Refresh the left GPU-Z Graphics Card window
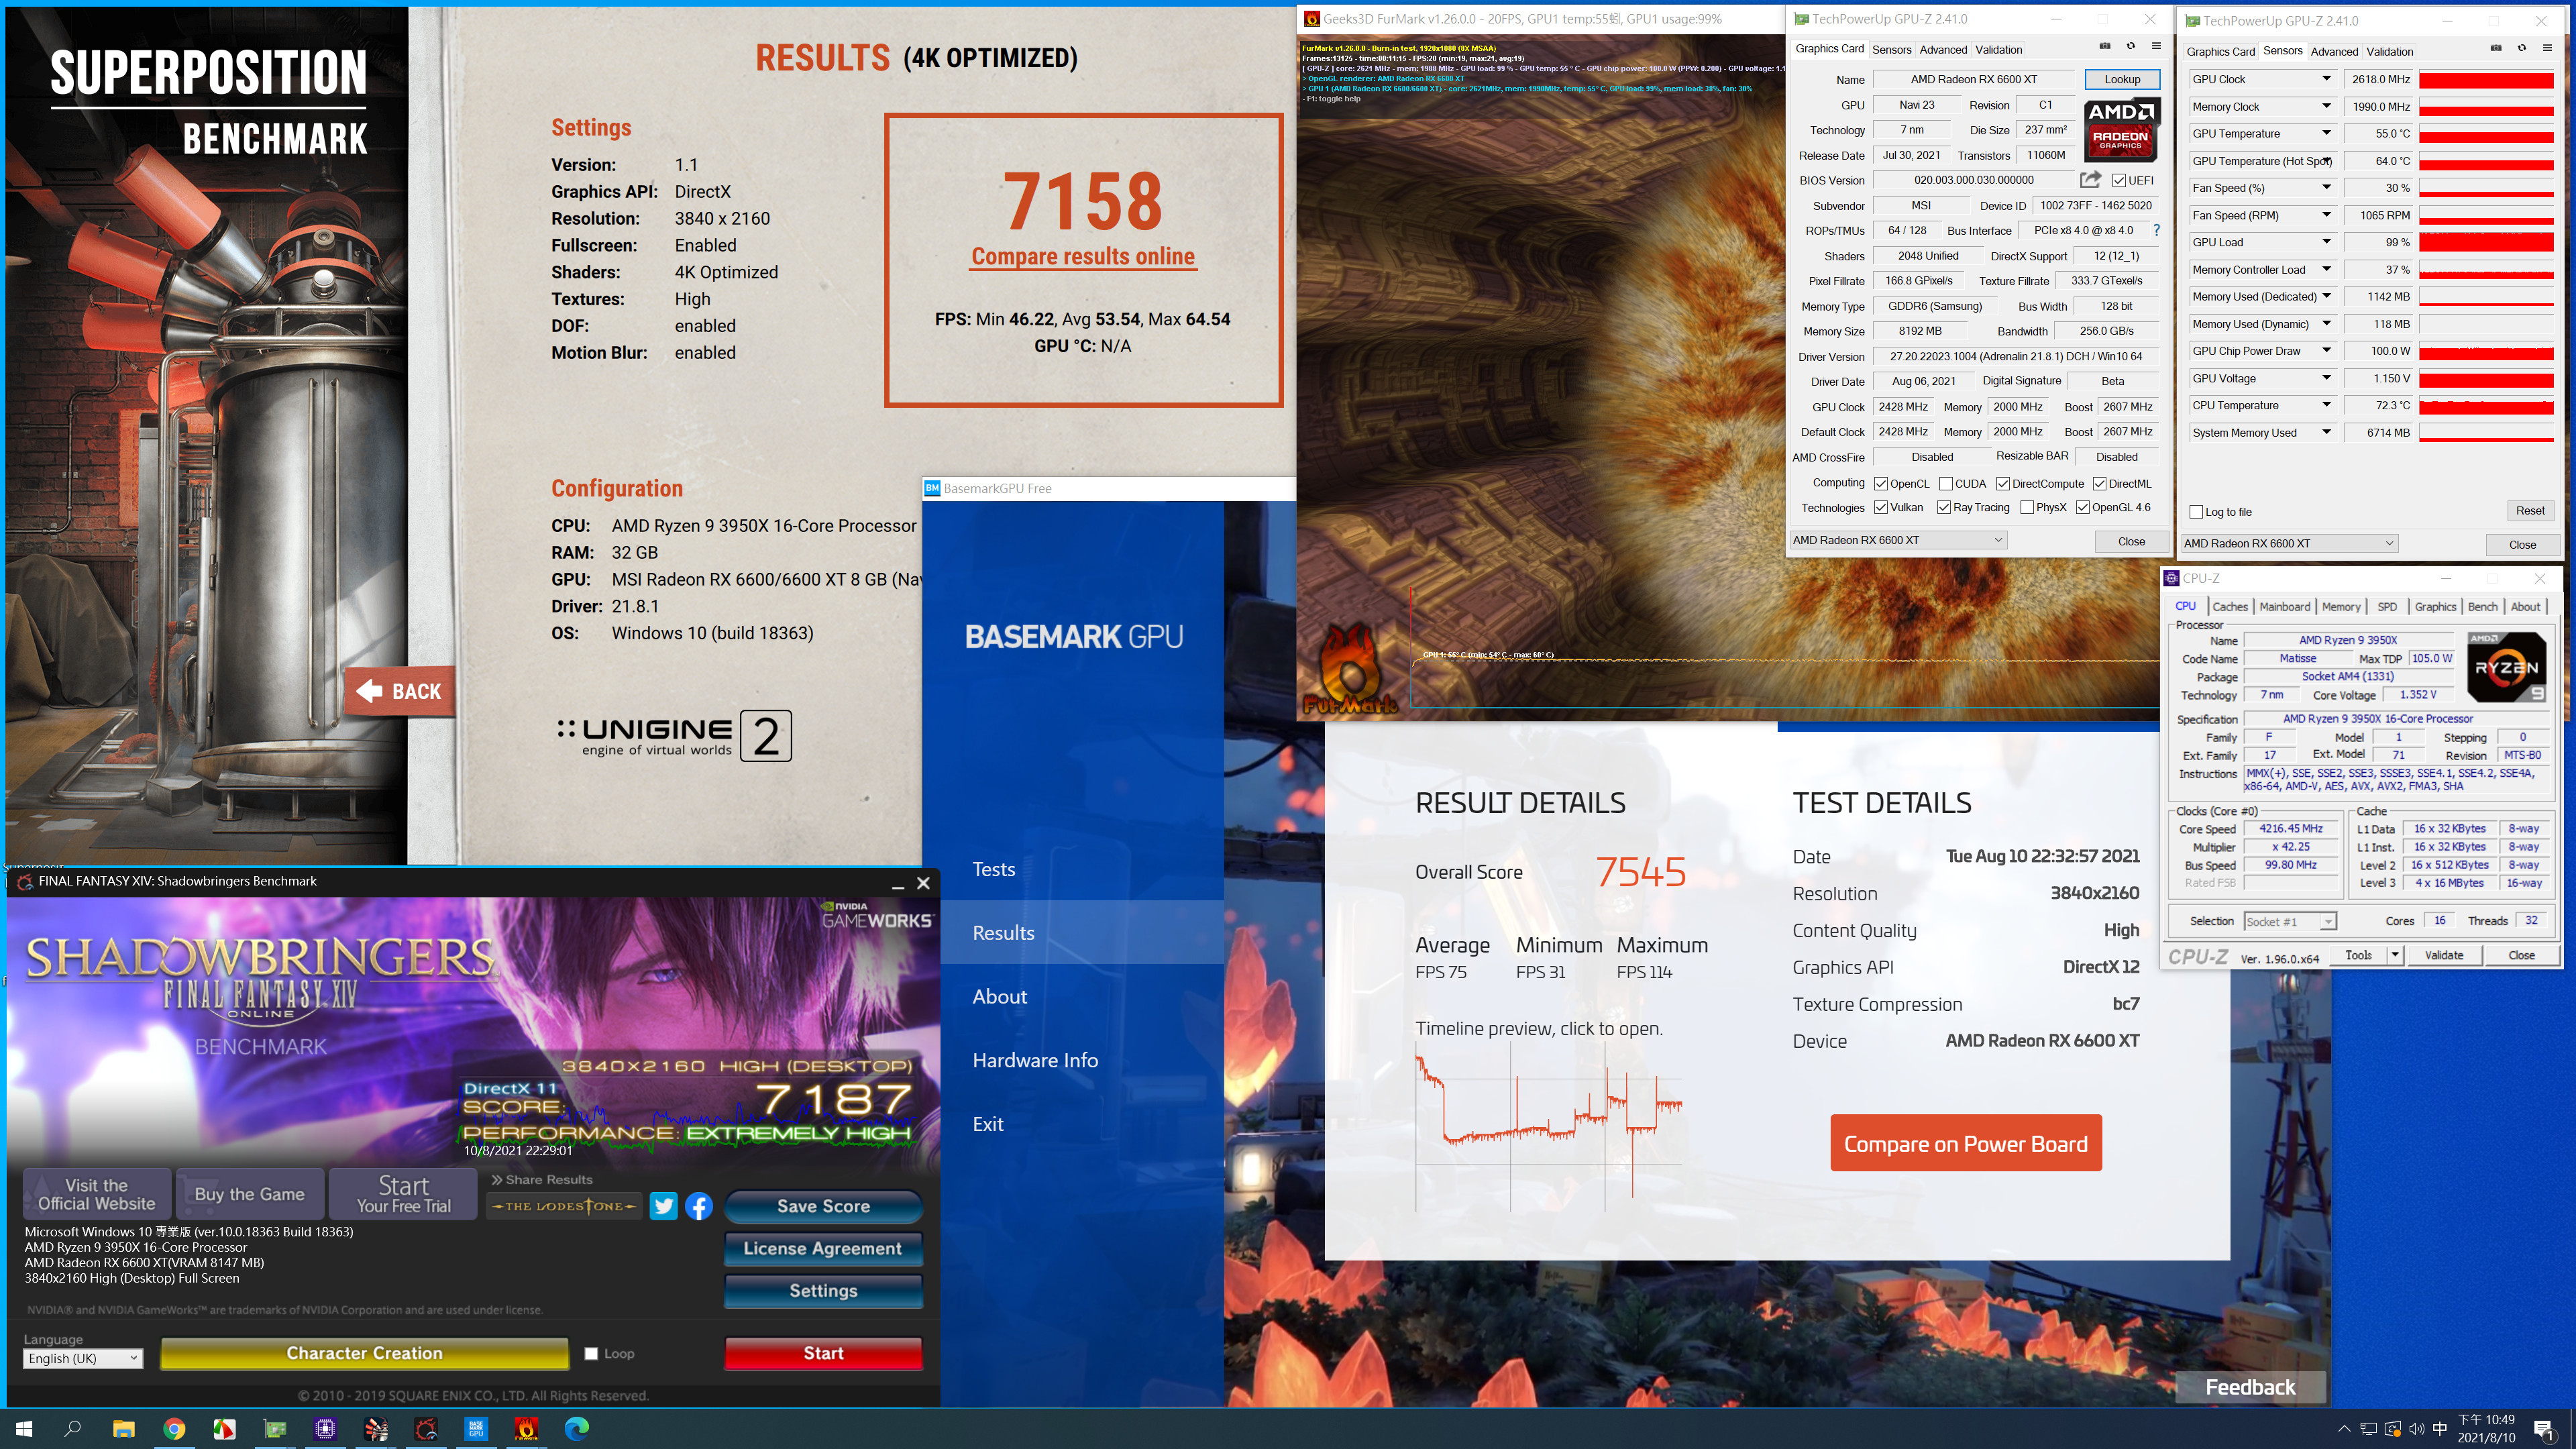Image resolution: width=2576 pixels, height=1449 pixels. click(2131, 46)
